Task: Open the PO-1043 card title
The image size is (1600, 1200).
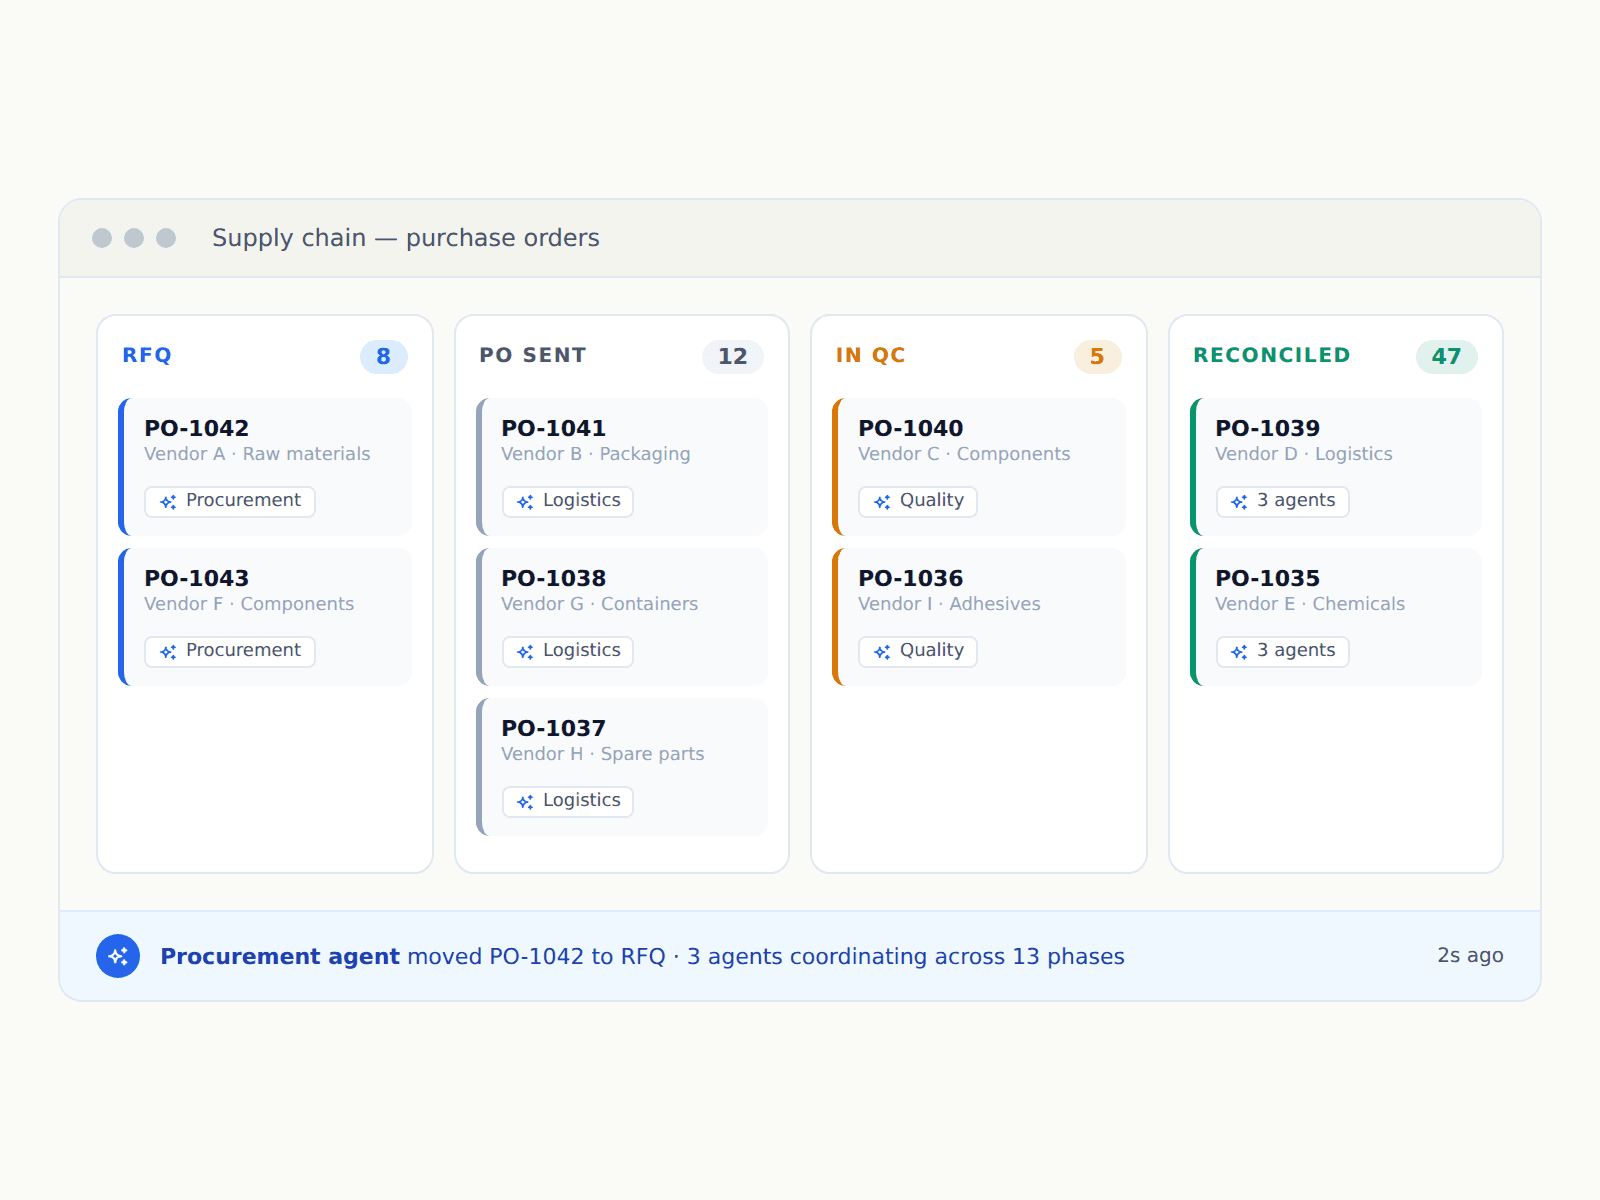Action: coord(197,578)
